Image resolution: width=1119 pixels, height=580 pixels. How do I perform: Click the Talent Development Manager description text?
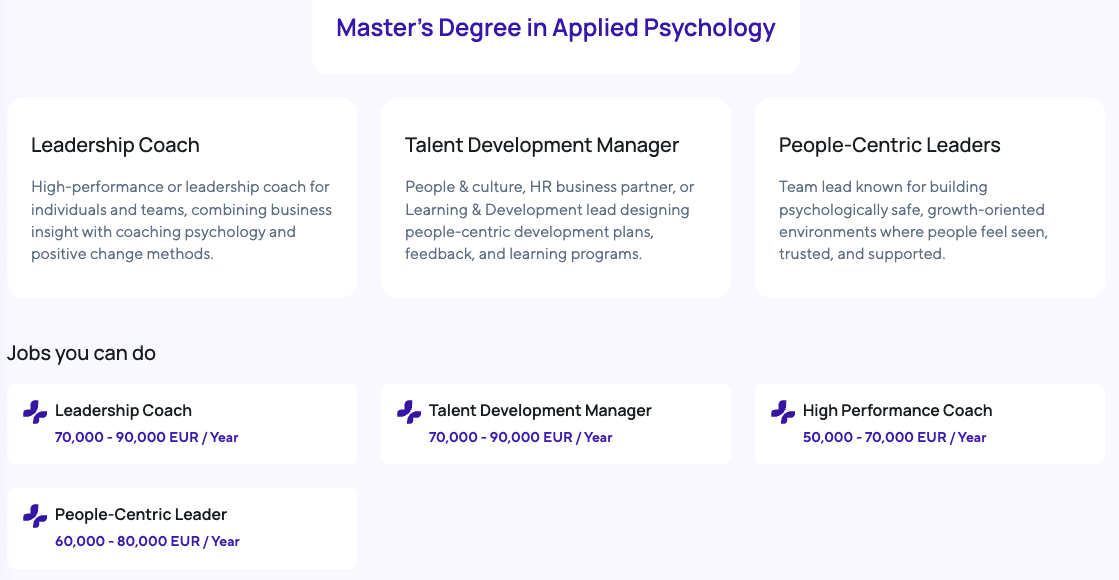tap(549, 220)
